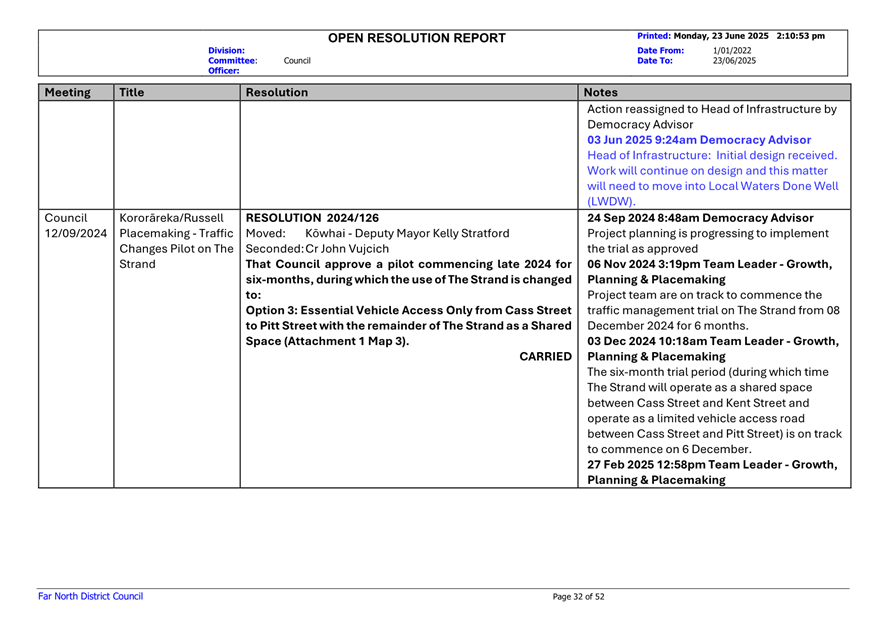Select the meeting date '12/09/2024'

coord(76,233)
